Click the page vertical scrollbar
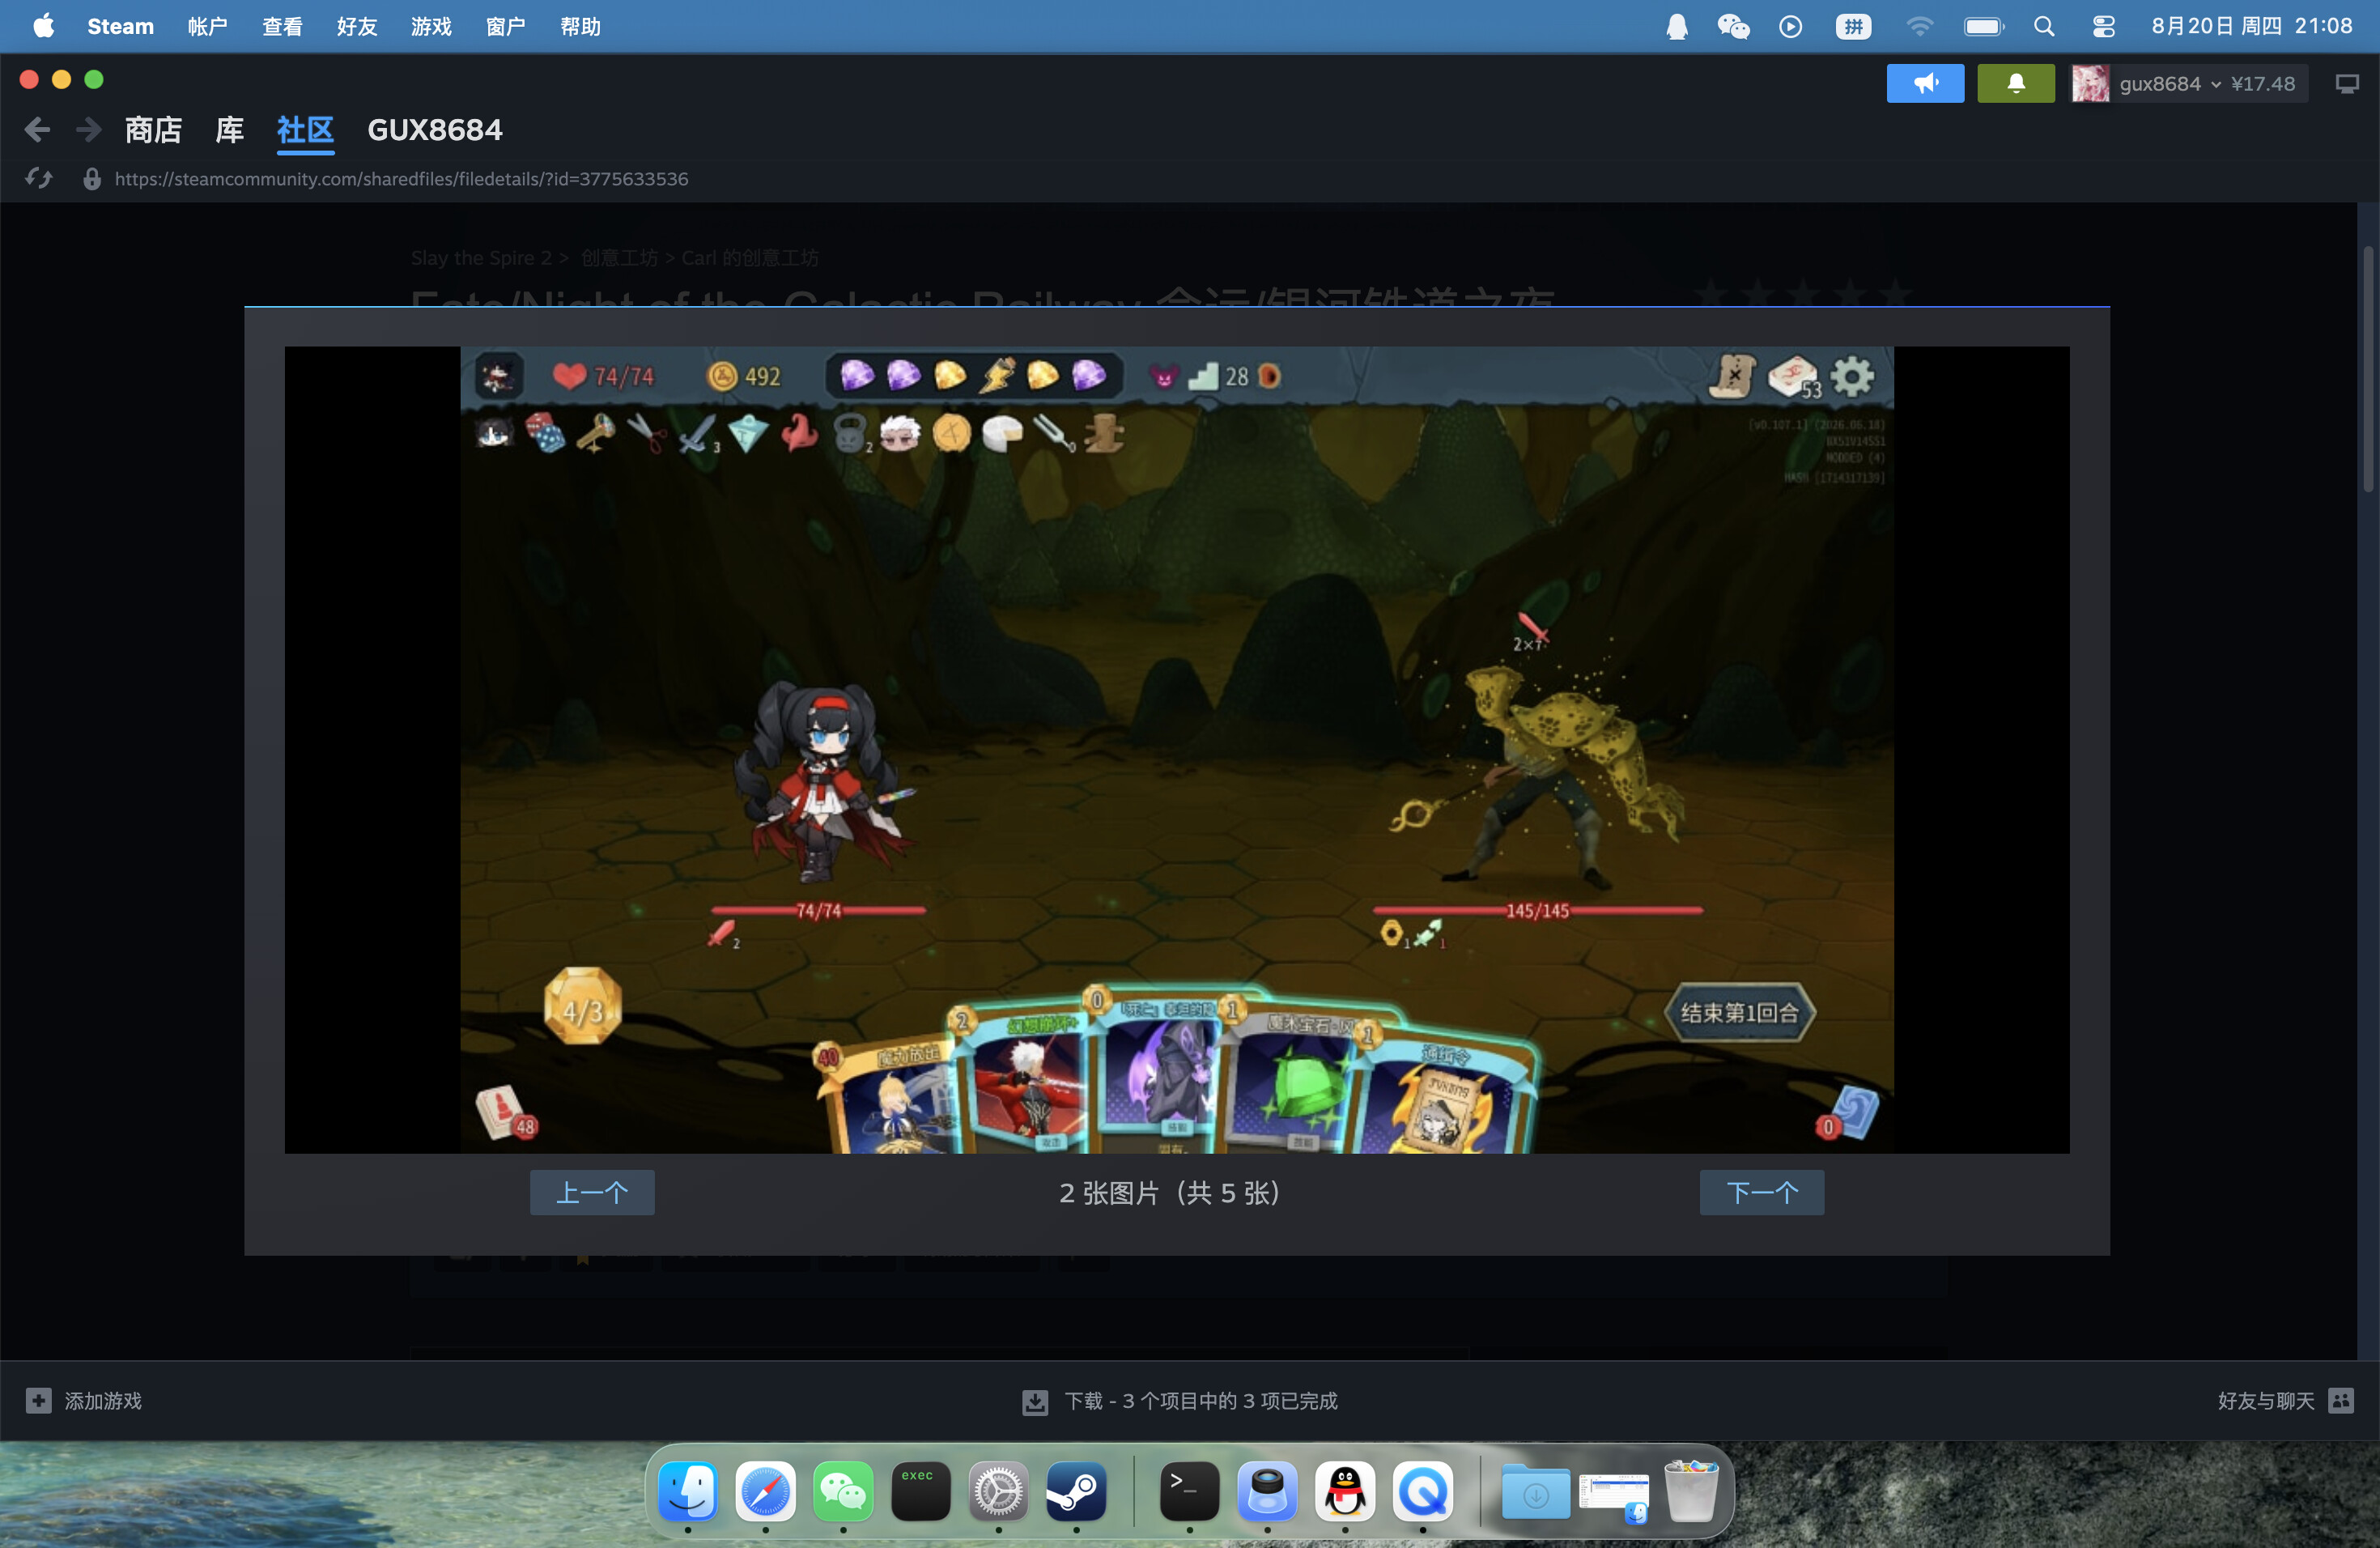 coord(2368,369)
